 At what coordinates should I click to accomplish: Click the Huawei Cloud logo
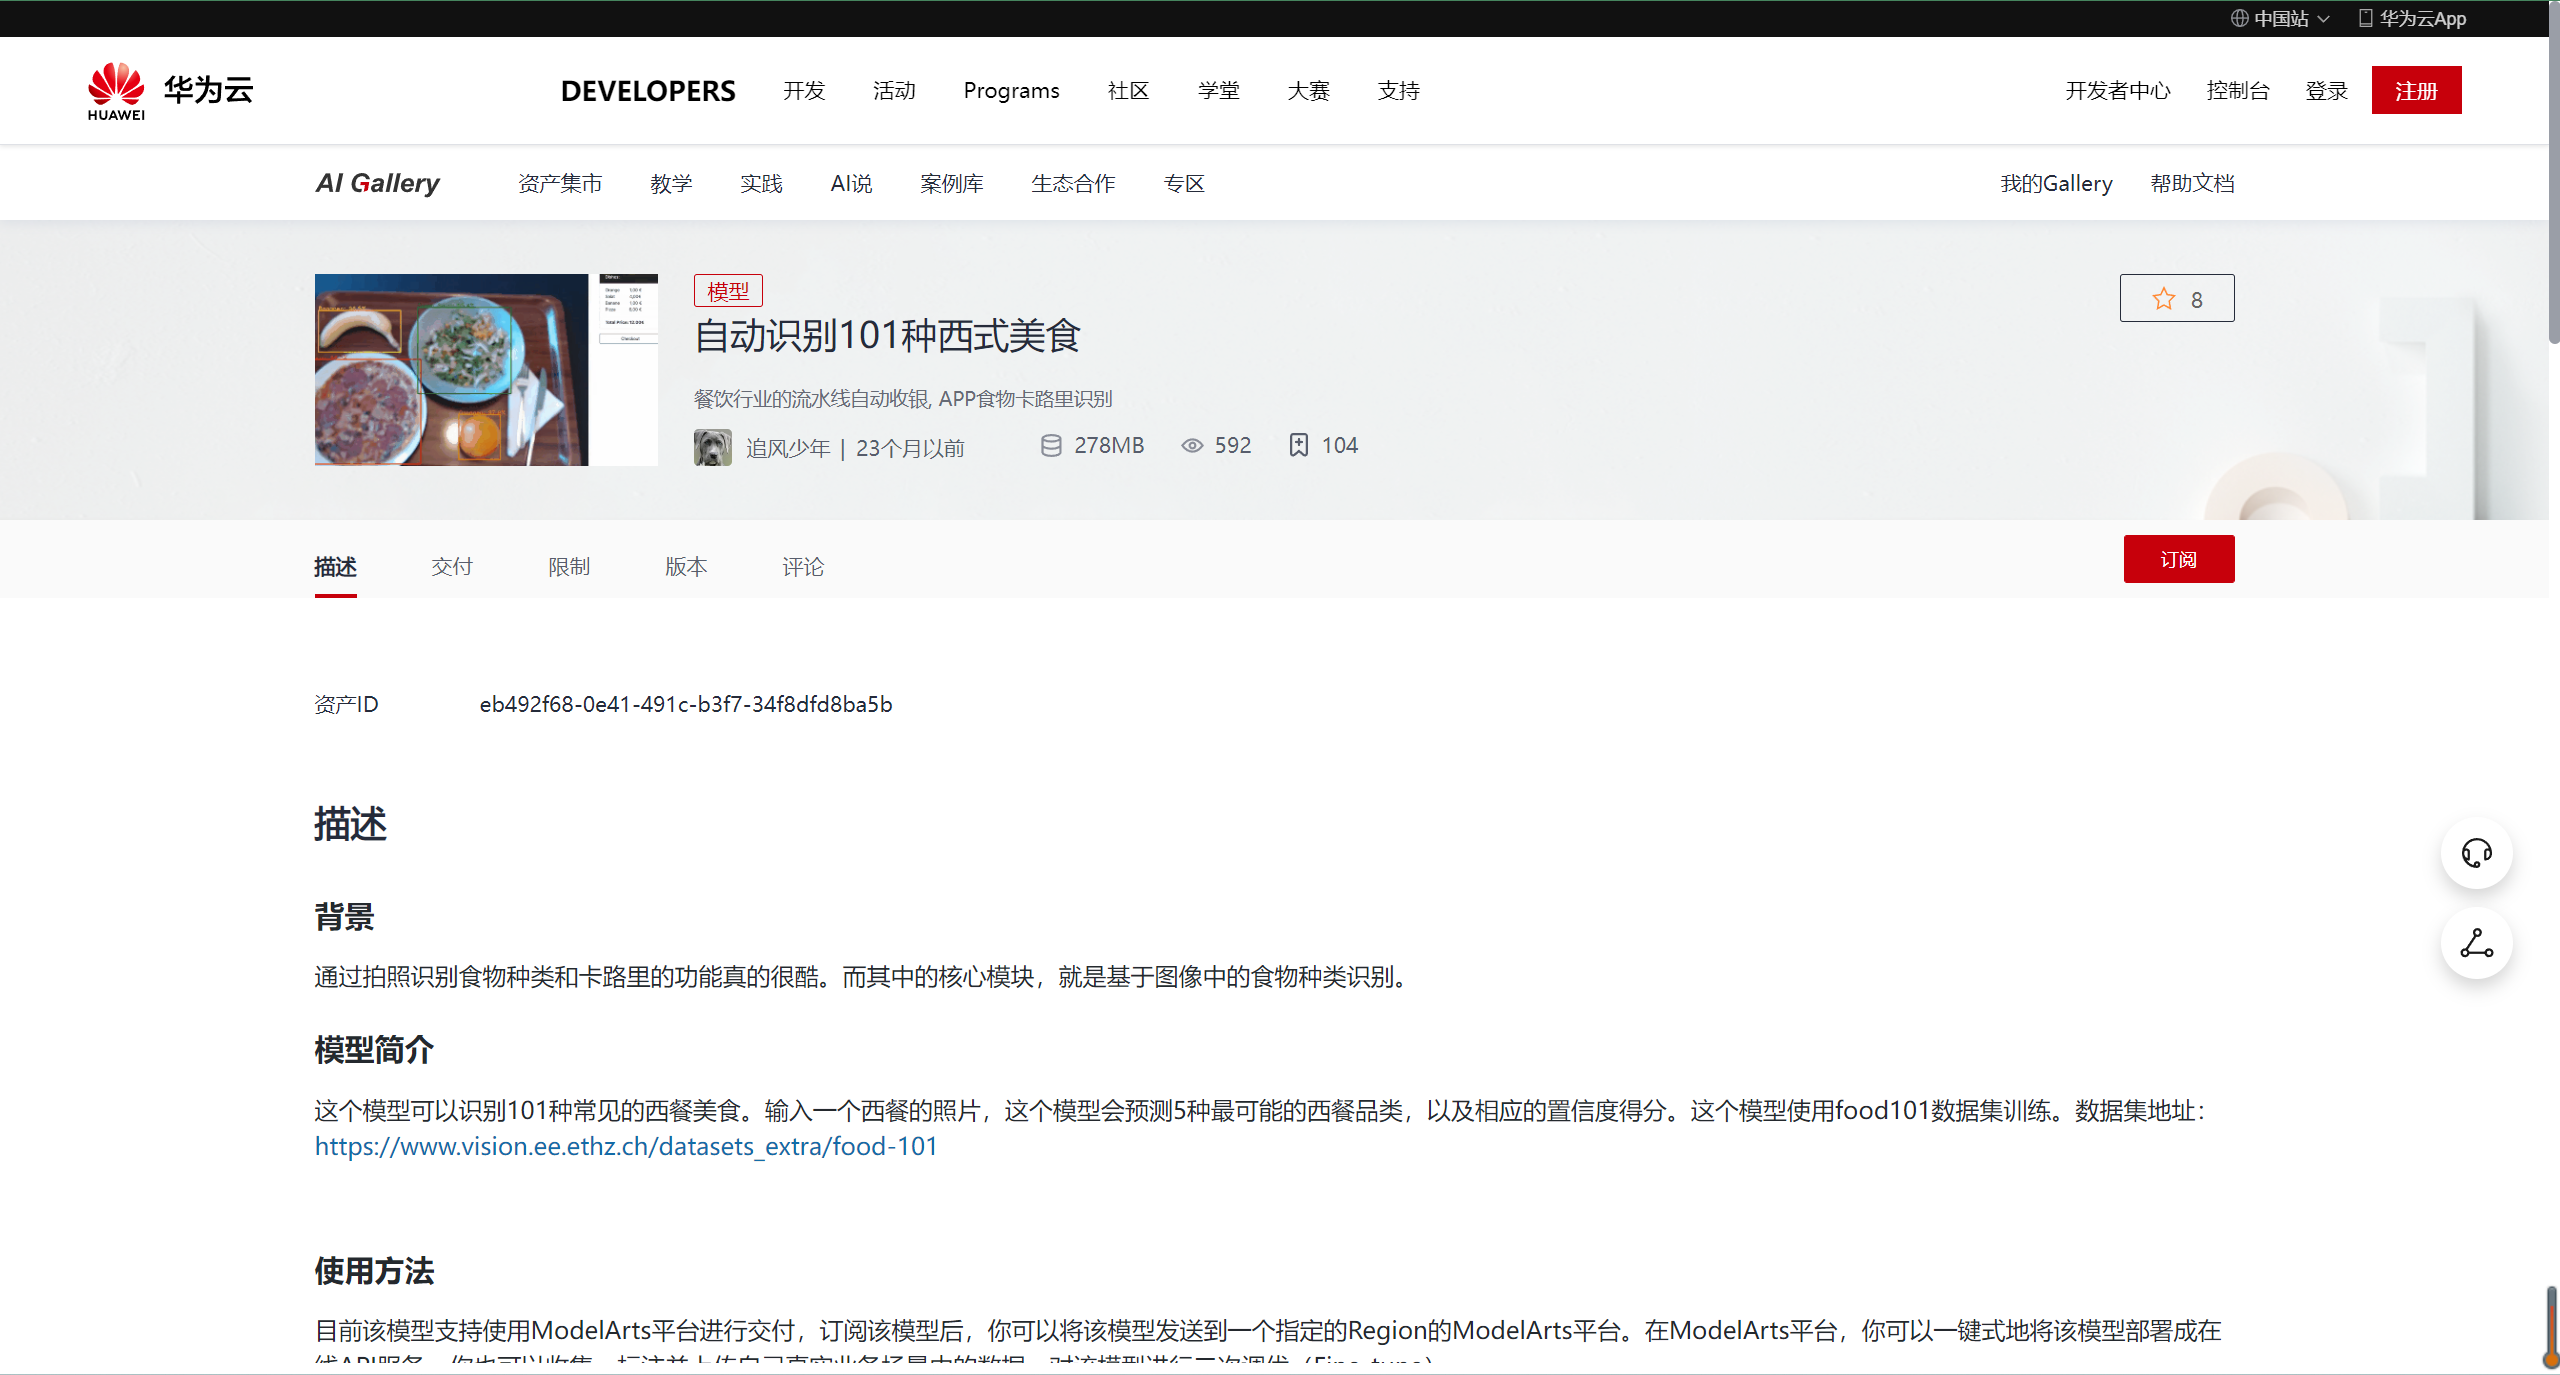(168, 89)
